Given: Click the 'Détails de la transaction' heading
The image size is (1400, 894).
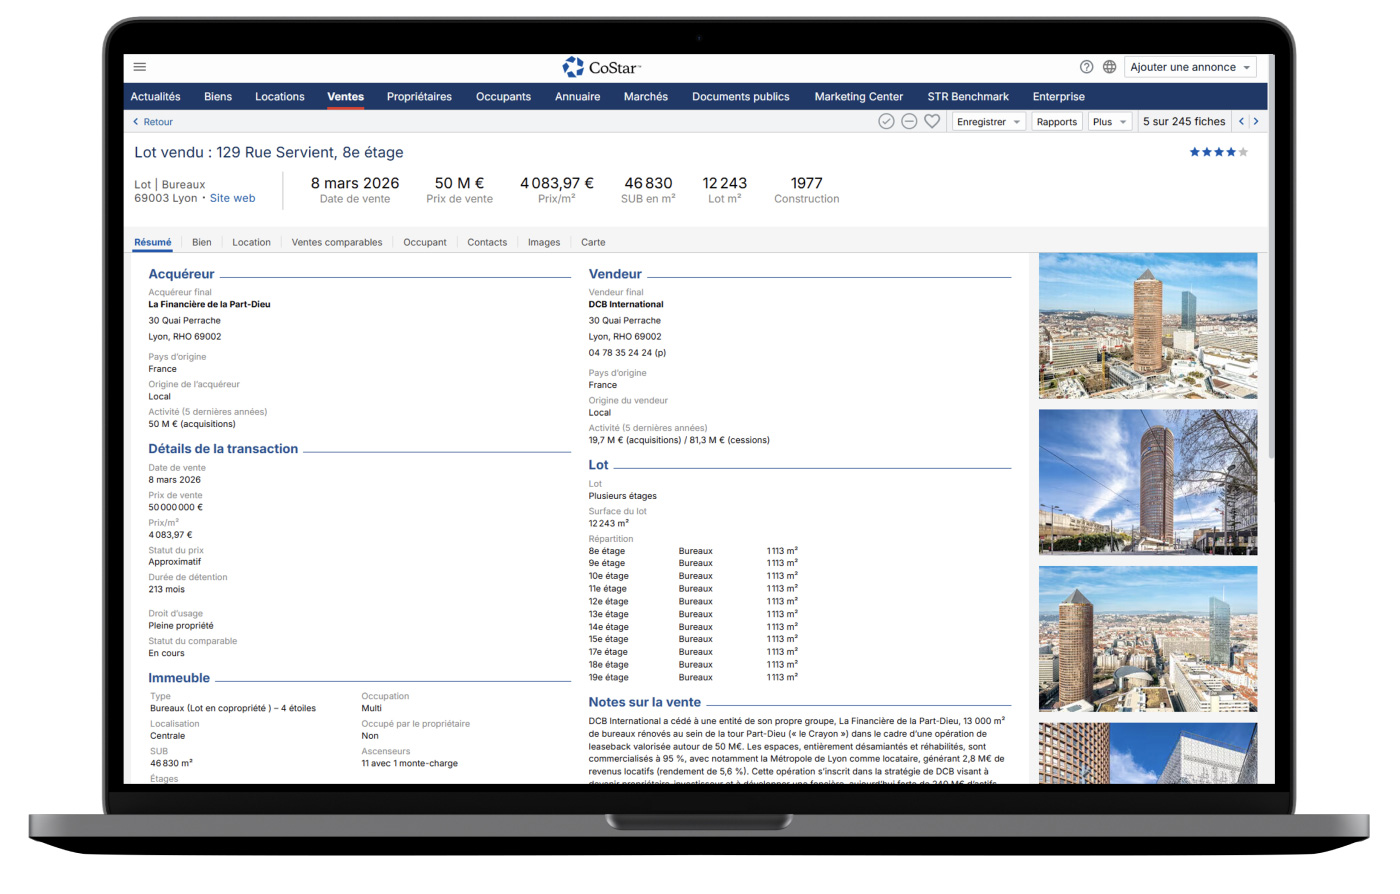Looking at the screenshot, I should point(223,449).
